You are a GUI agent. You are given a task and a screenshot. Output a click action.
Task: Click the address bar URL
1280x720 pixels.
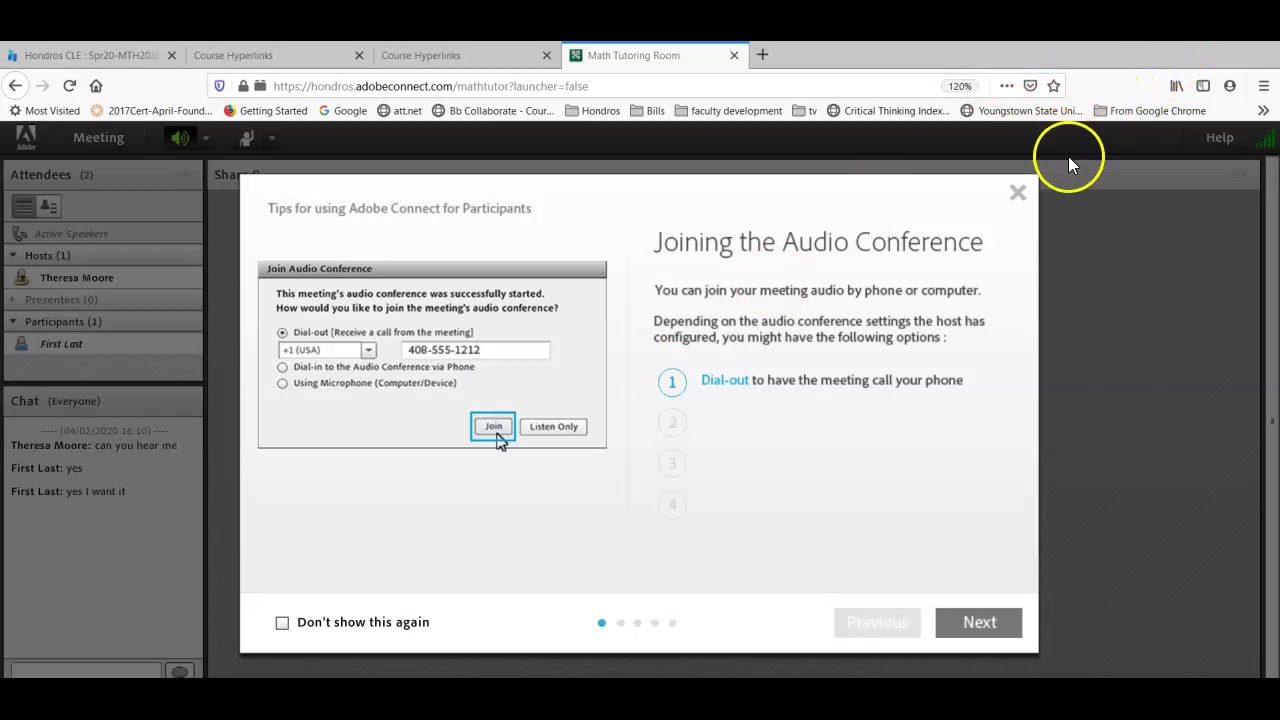[x=430, y=86]
